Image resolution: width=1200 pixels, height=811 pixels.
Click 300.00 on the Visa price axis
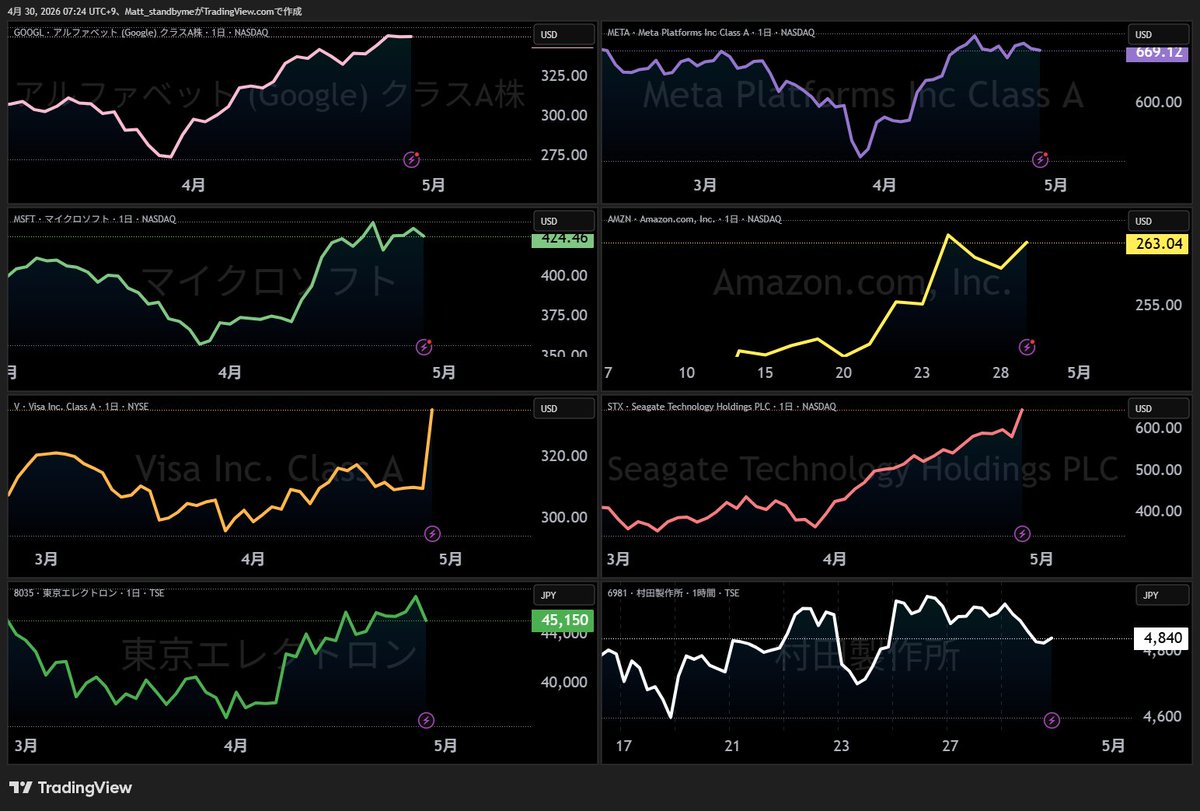tap(562, 517)
